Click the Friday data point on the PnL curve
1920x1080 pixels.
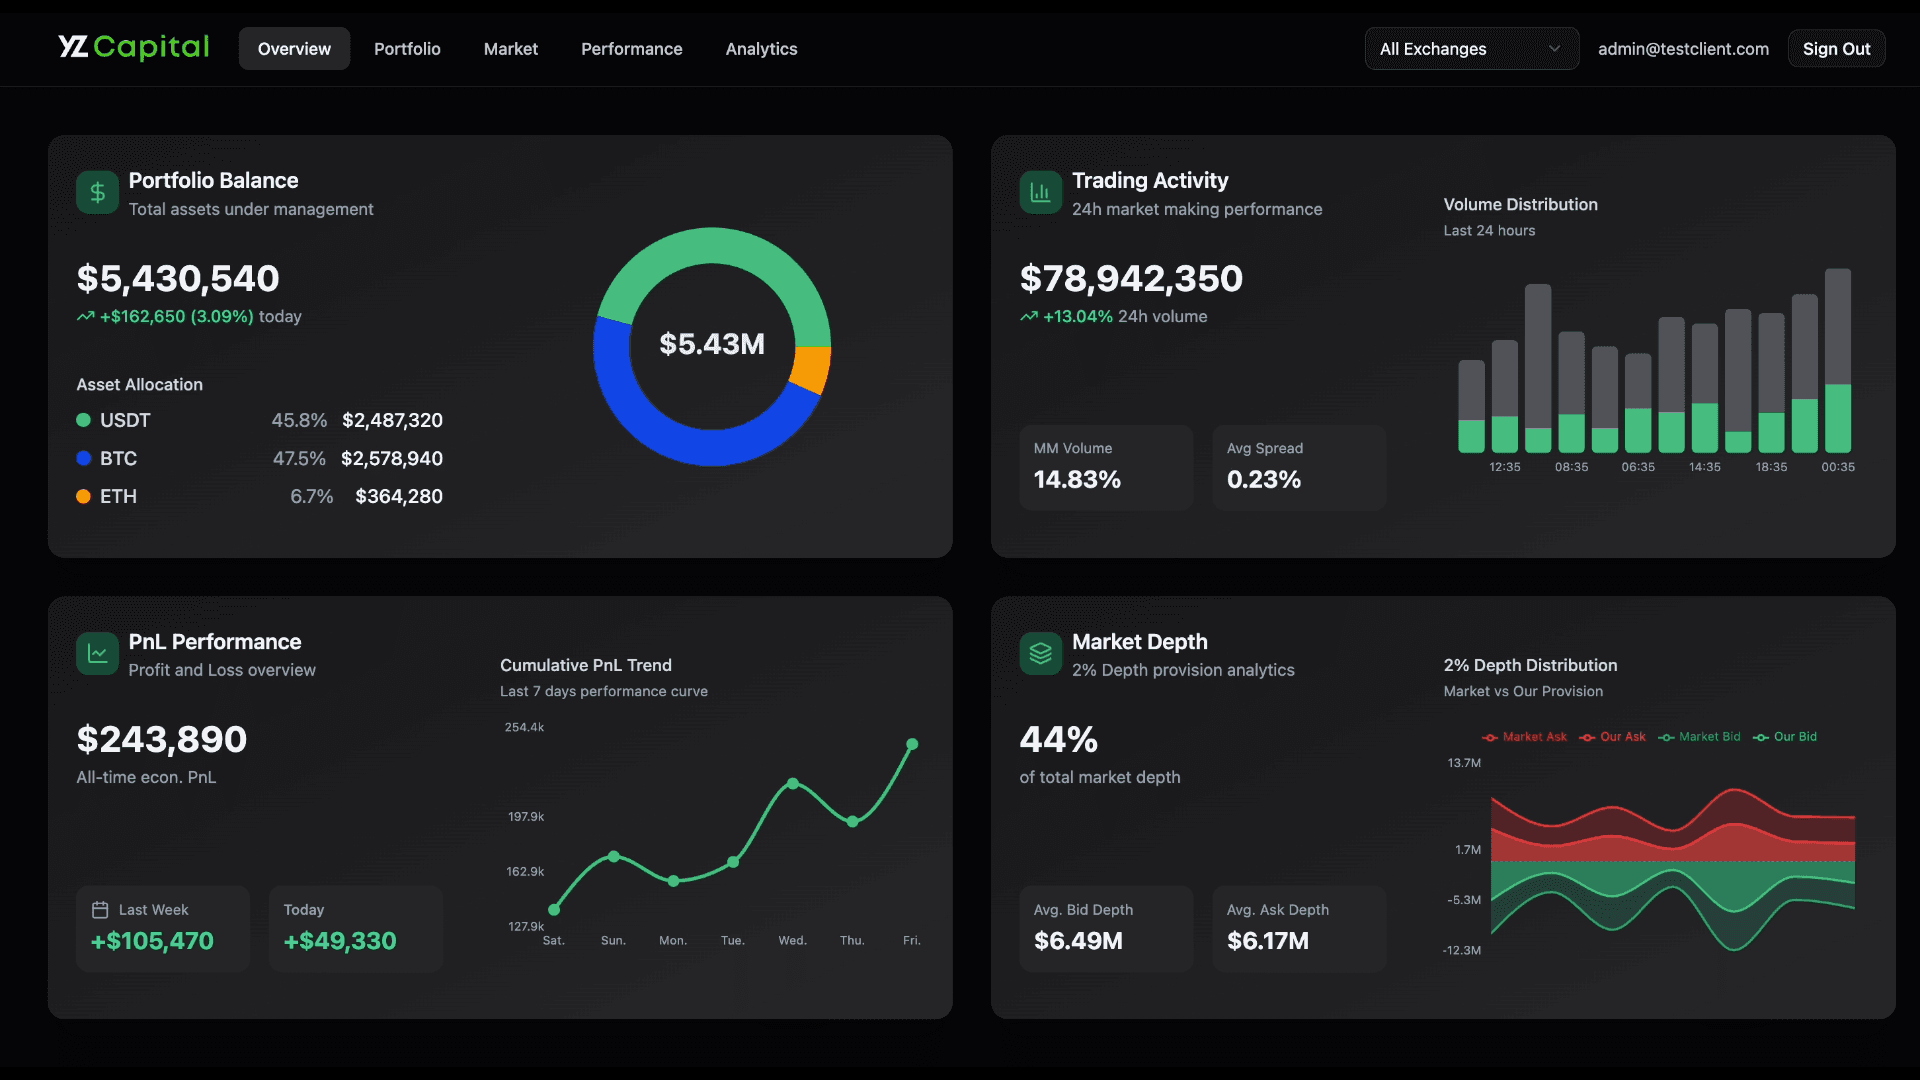pyautogui.click(x=912, y=744)
